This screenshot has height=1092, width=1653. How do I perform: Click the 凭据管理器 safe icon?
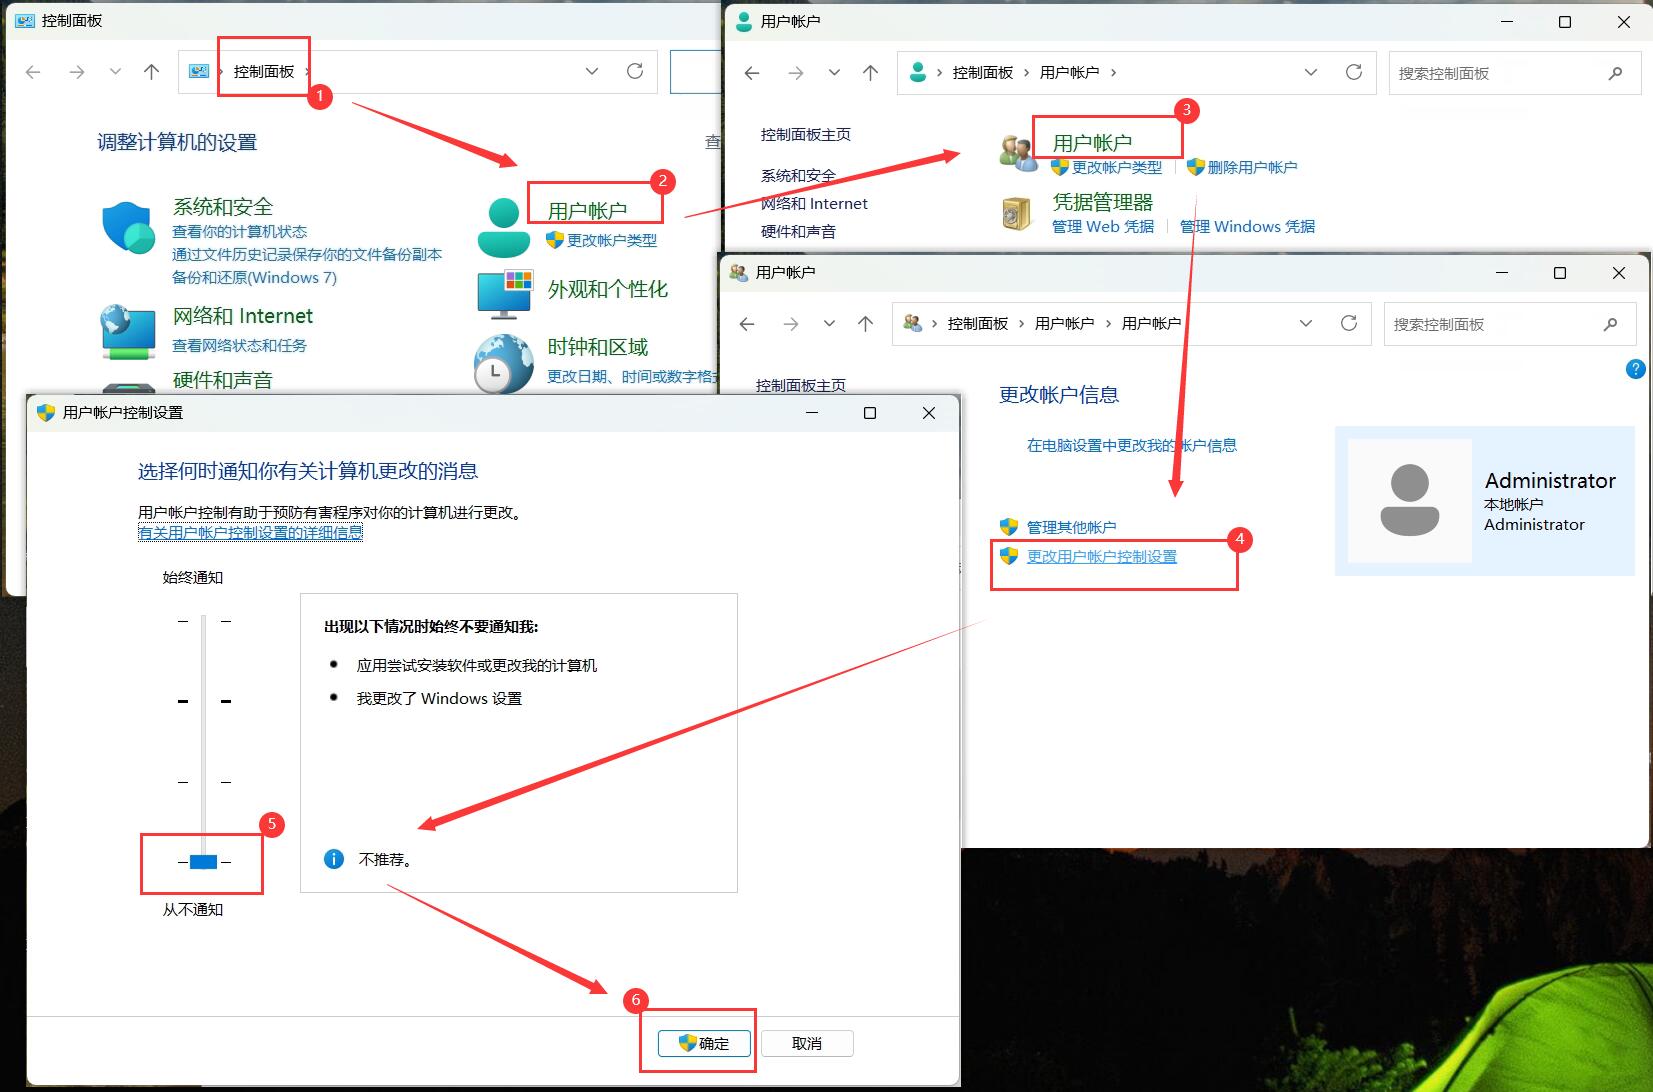[1016, 213]
